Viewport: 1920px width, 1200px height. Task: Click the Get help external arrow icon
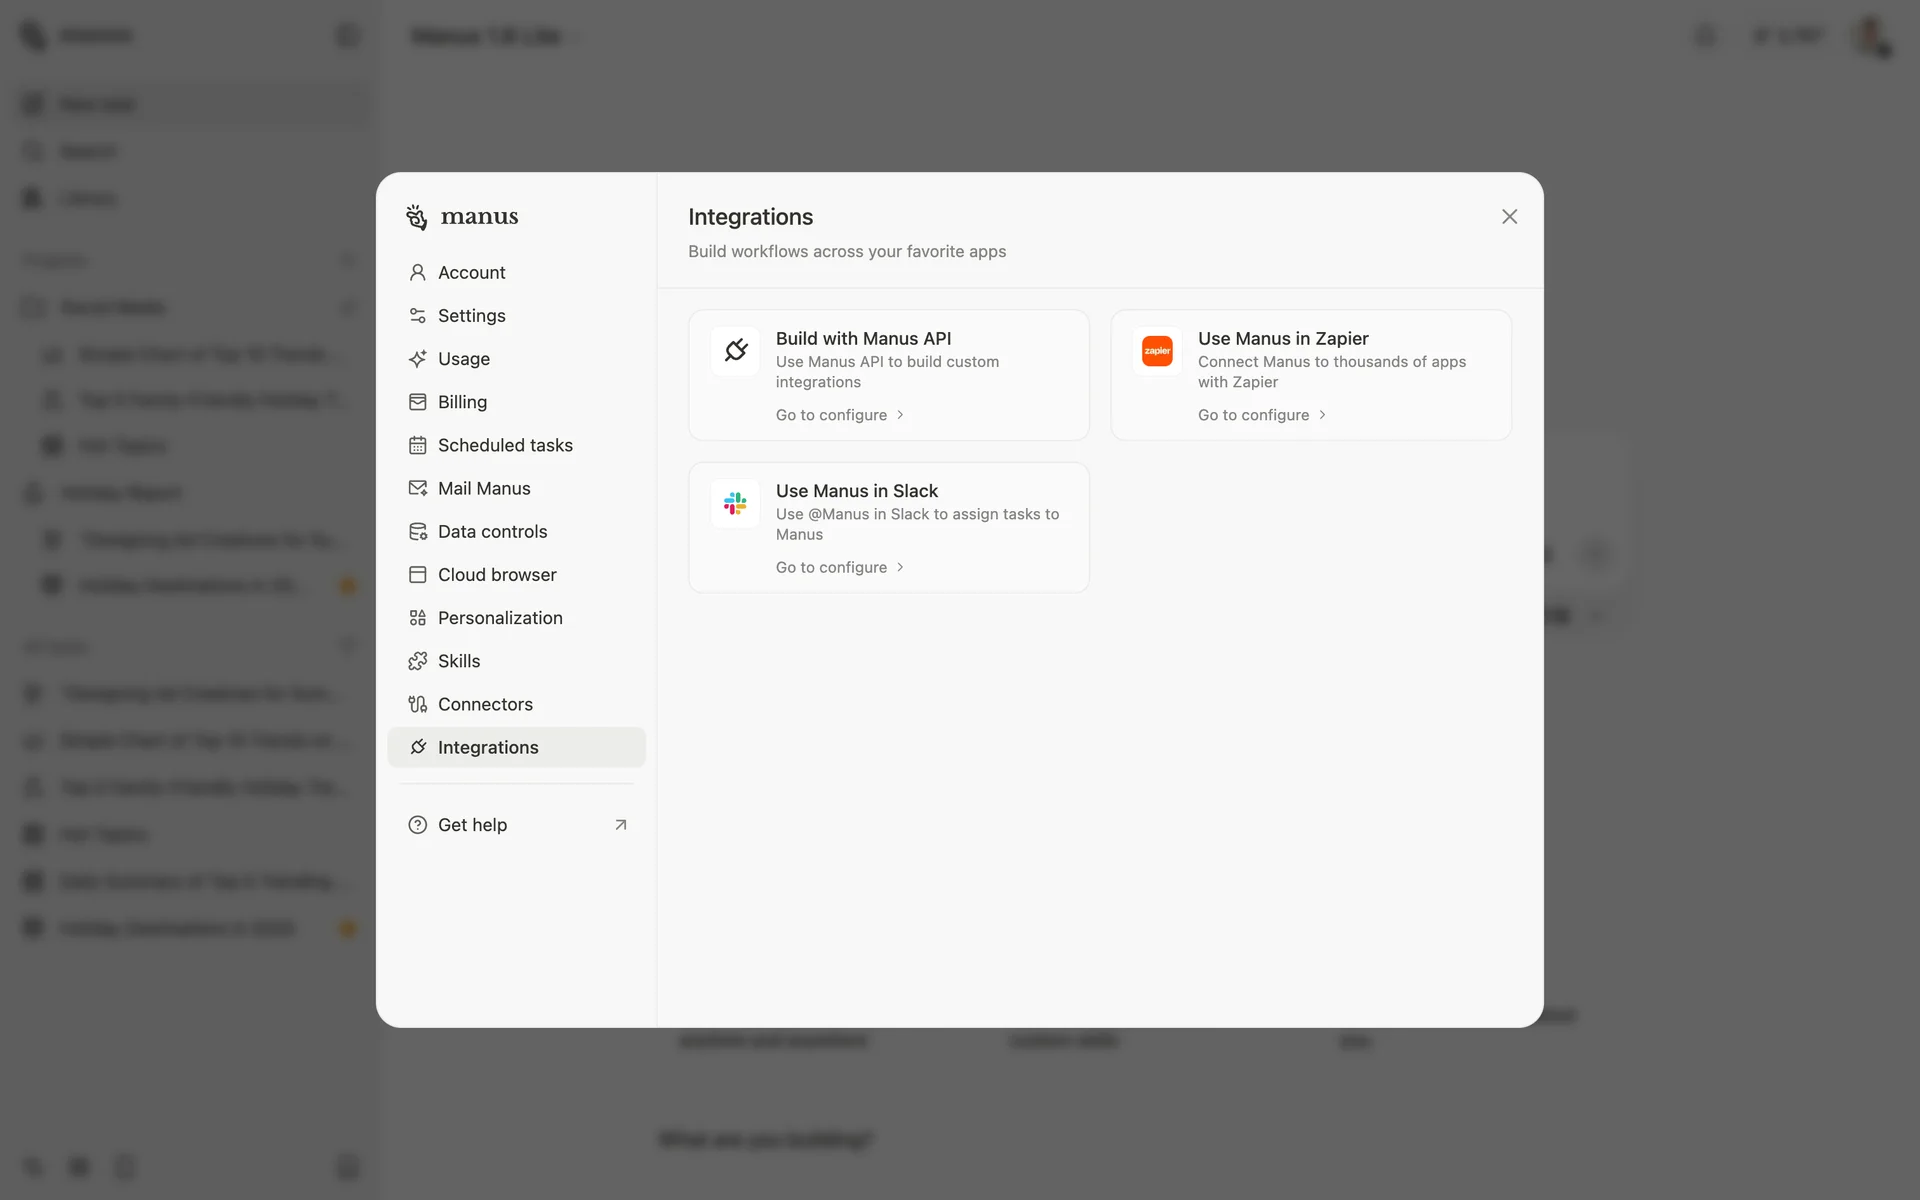click(x=620, y=825)
